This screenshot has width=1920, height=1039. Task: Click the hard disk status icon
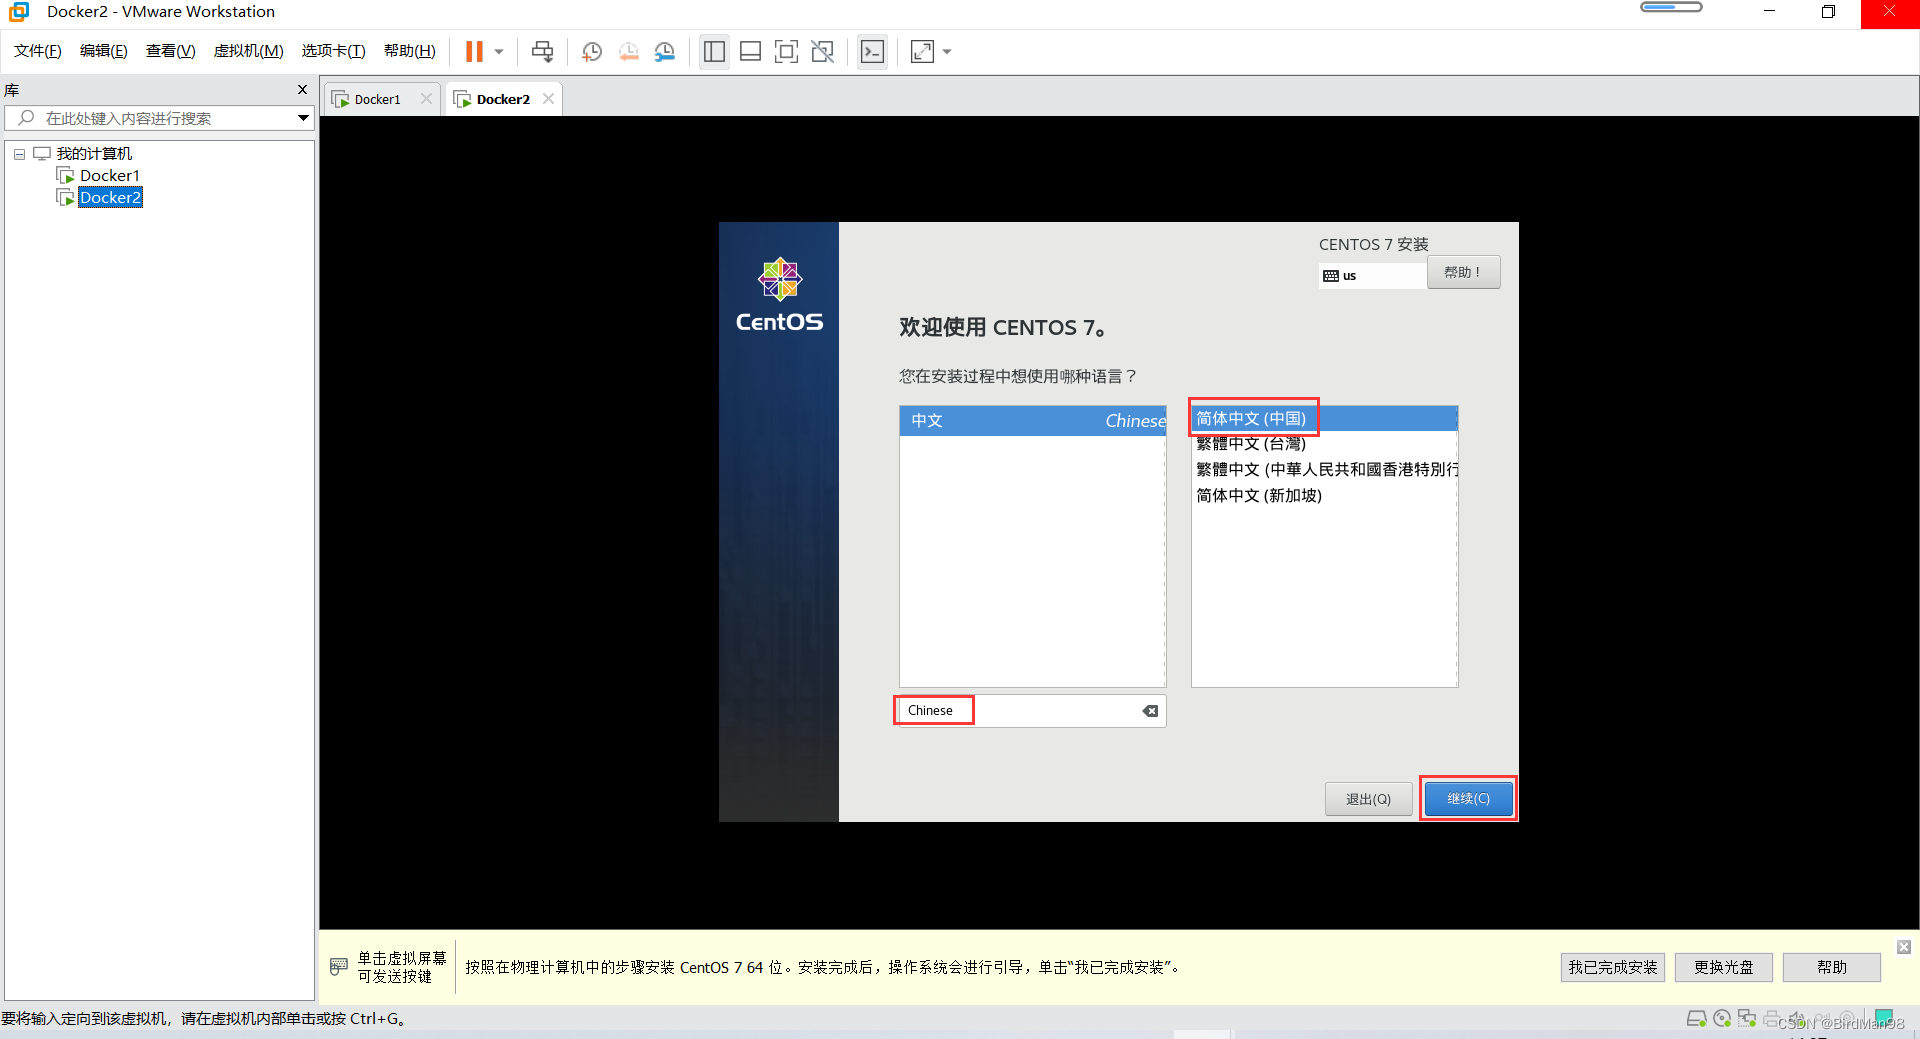click(x=1696, y=1019)
